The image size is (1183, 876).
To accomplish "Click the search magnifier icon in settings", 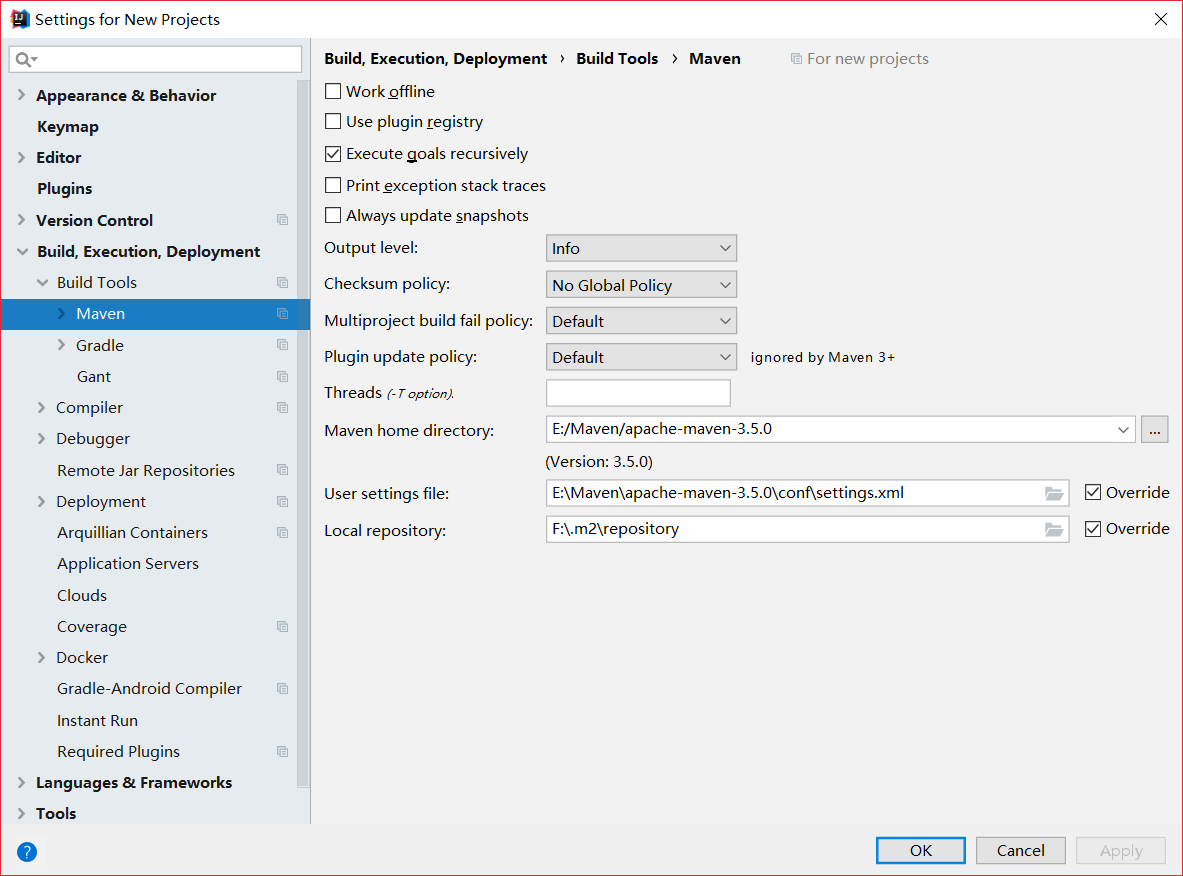I will (24, 60).
